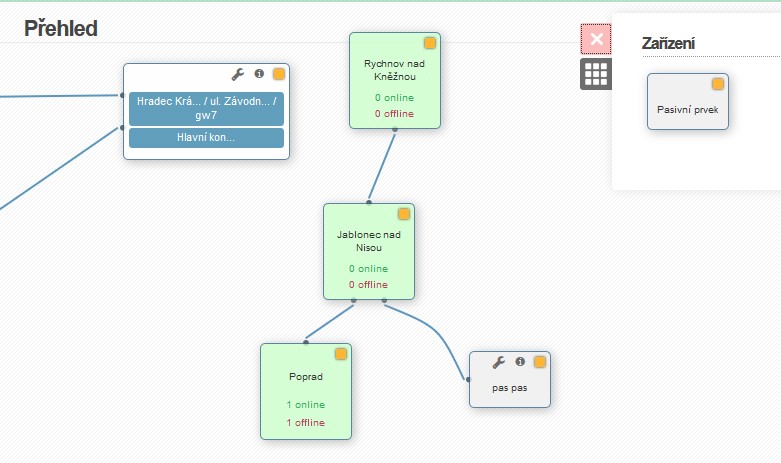Click the orange square on the Poprad node

[341, 354]
